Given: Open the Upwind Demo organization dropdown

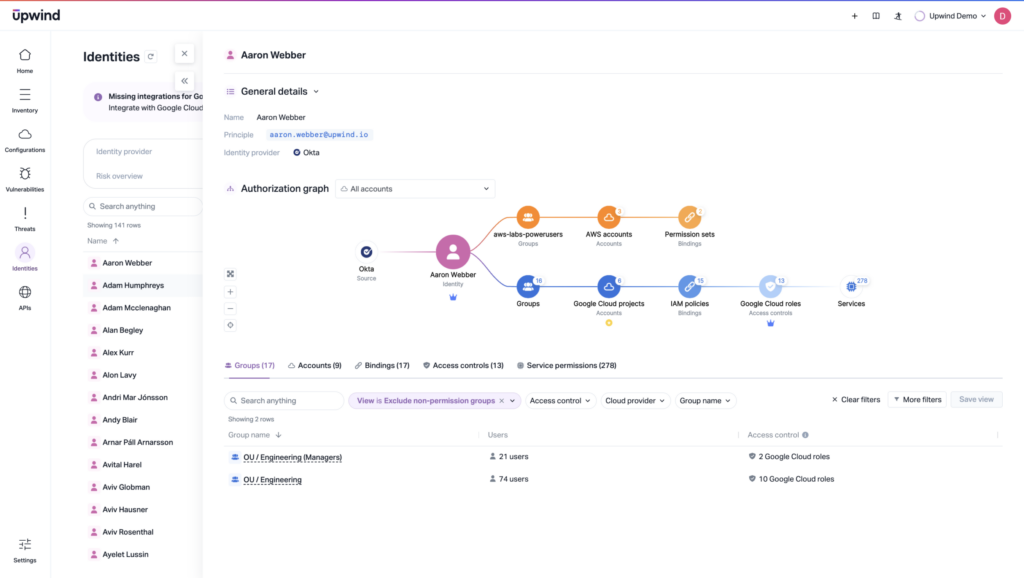Looking at the screenshot, I should coord(950,16).
